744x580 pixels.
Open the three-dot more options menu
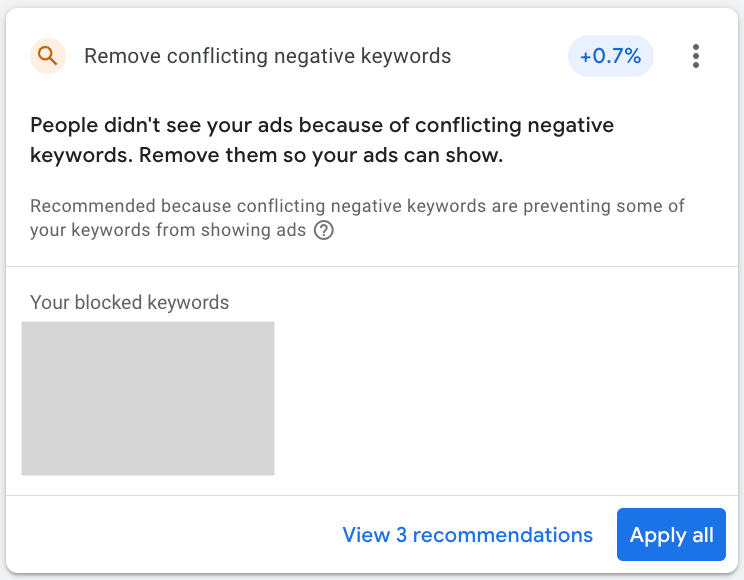point(696,56)
